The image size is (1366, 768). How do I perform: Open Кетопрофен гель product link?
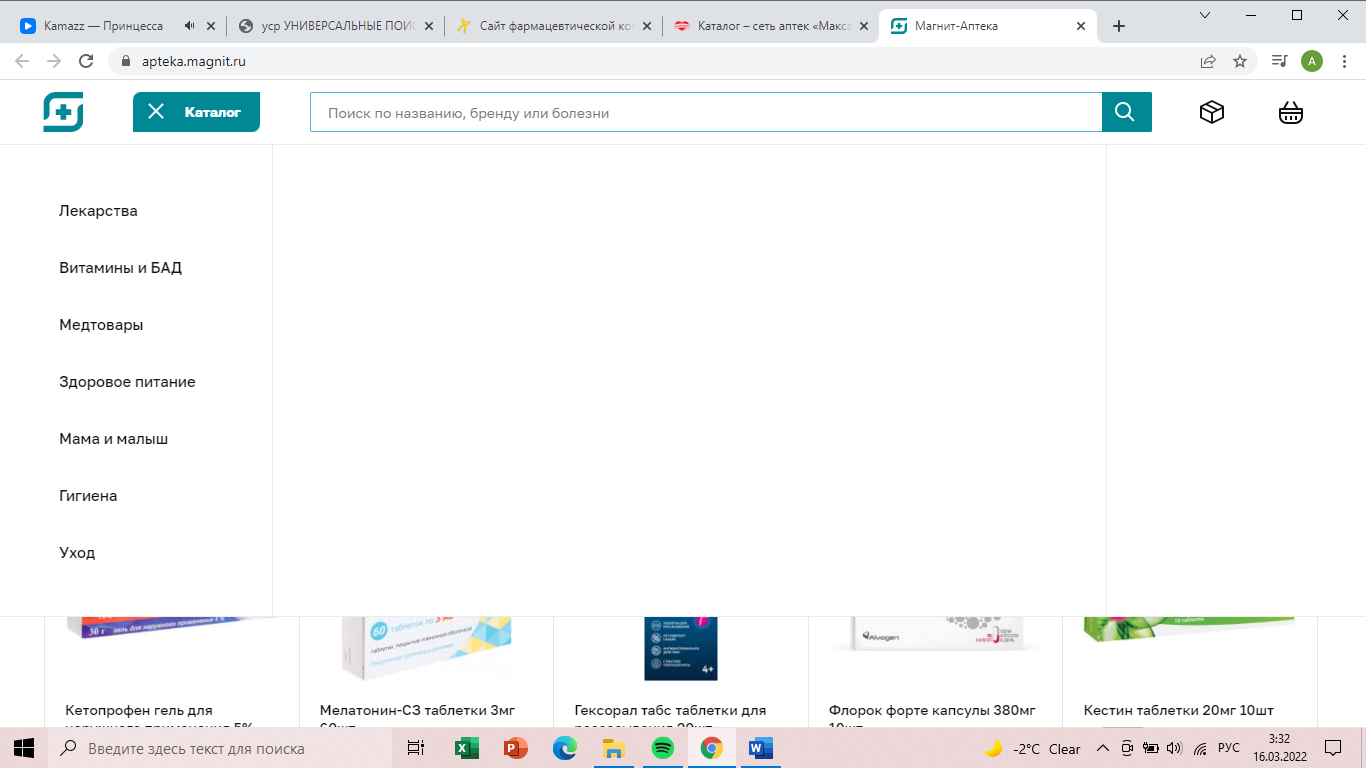159,717
